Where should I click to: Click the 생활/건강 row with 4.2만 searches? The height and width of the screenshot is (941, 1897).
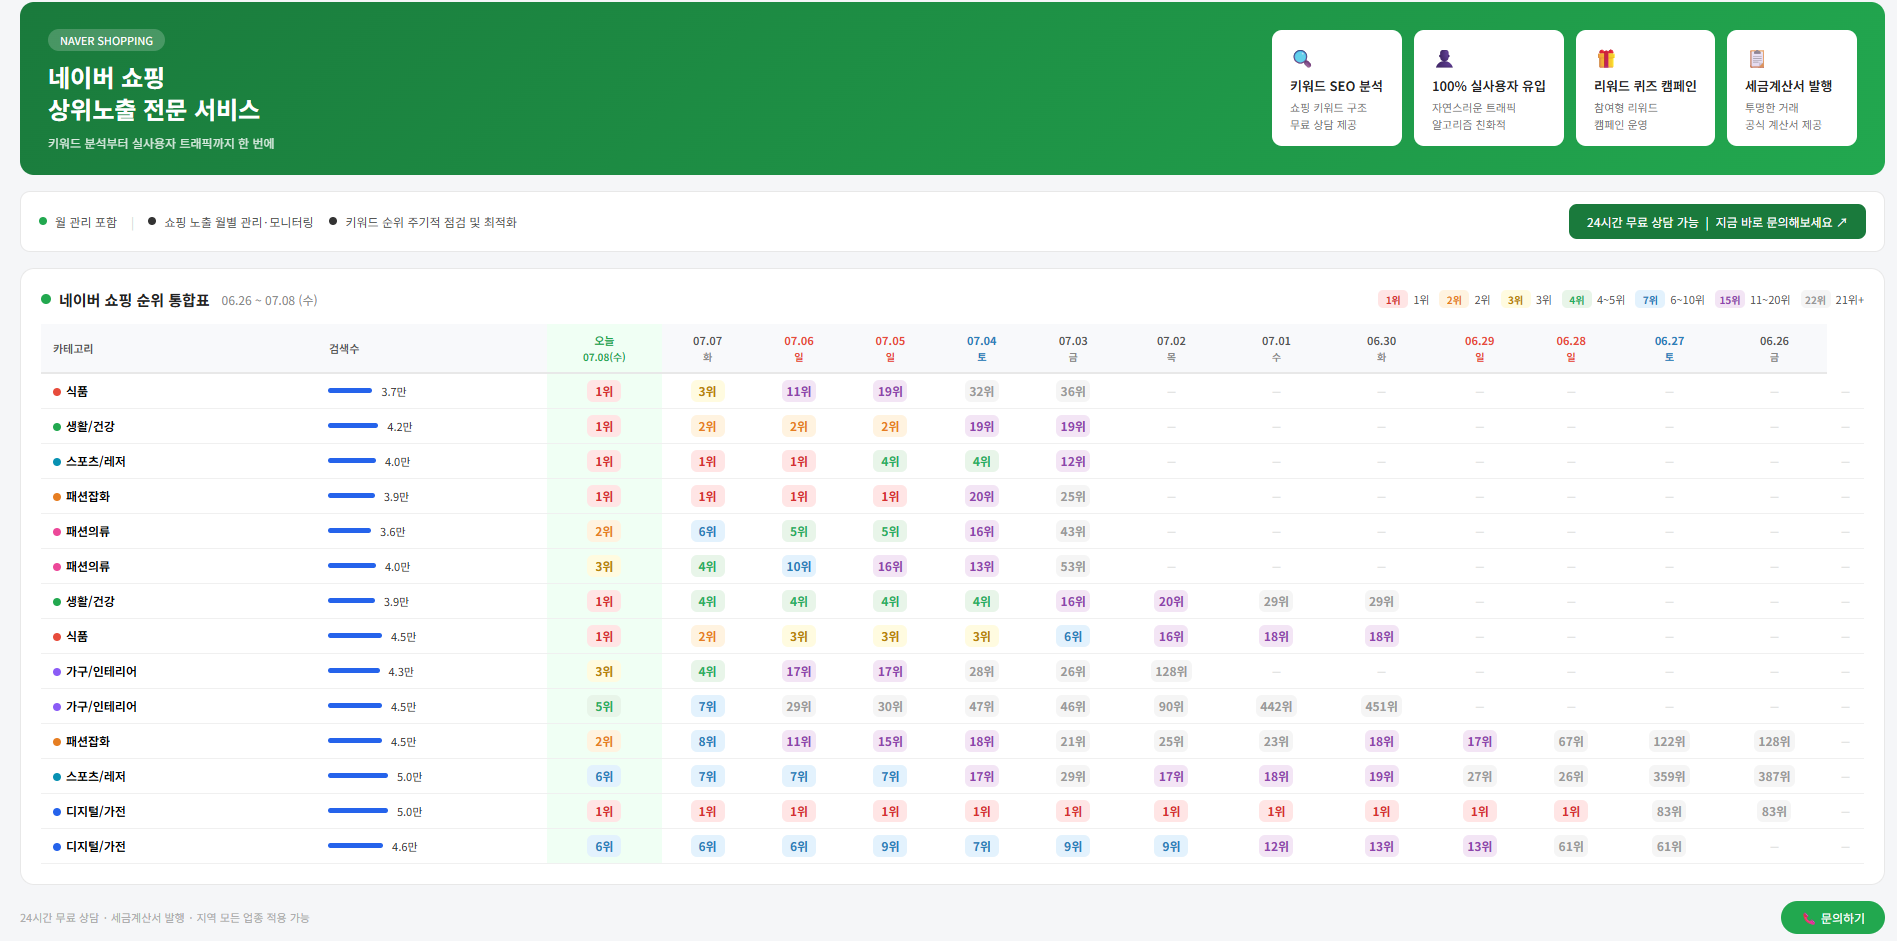click(x=952, y=426)
